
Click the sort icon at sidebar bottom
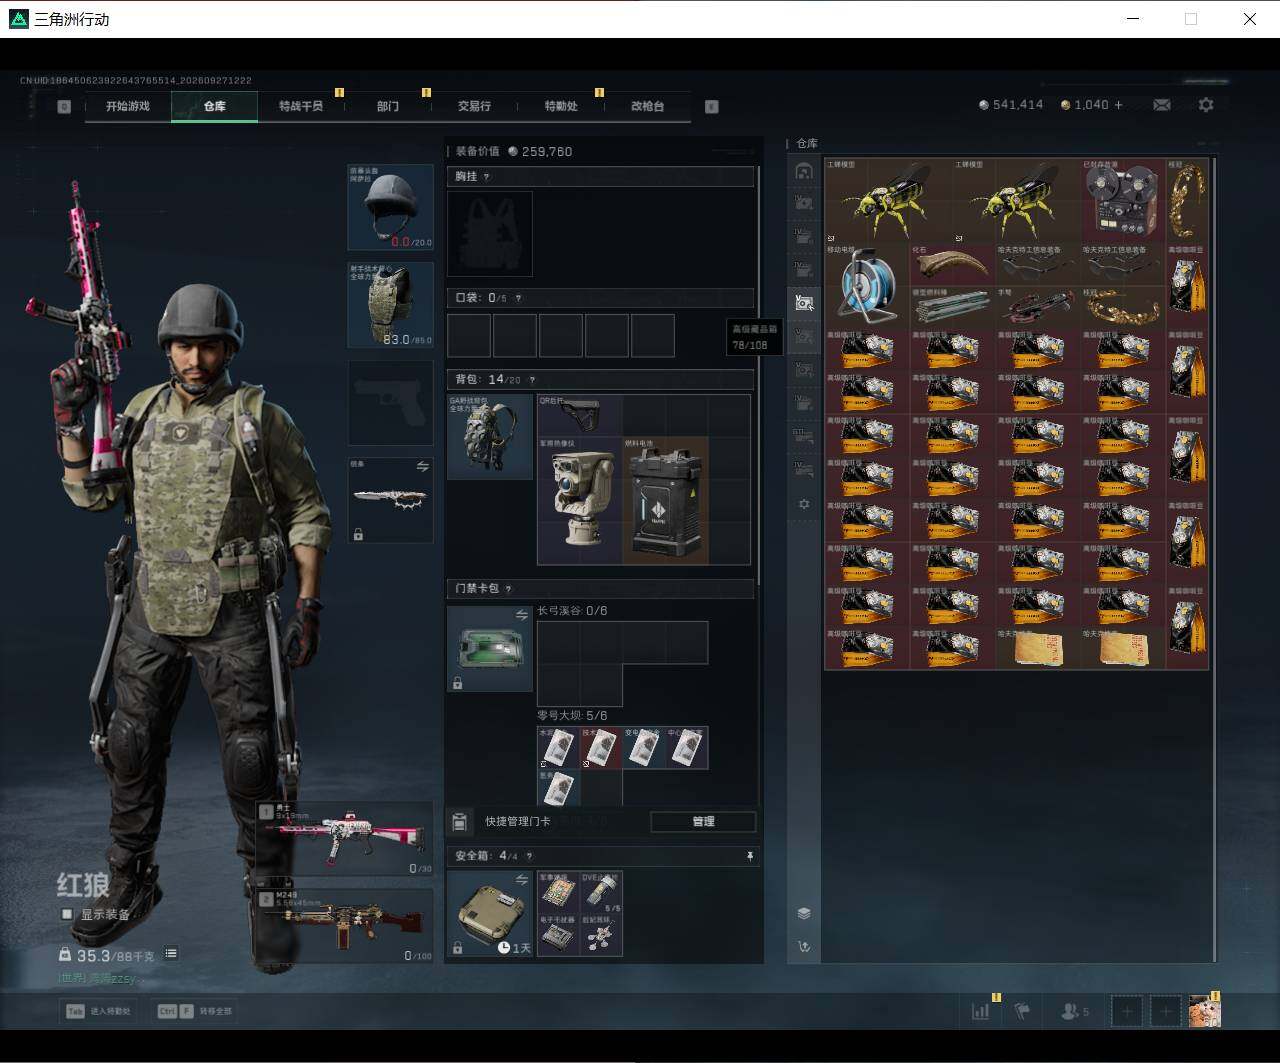click(x=803, y=947)
